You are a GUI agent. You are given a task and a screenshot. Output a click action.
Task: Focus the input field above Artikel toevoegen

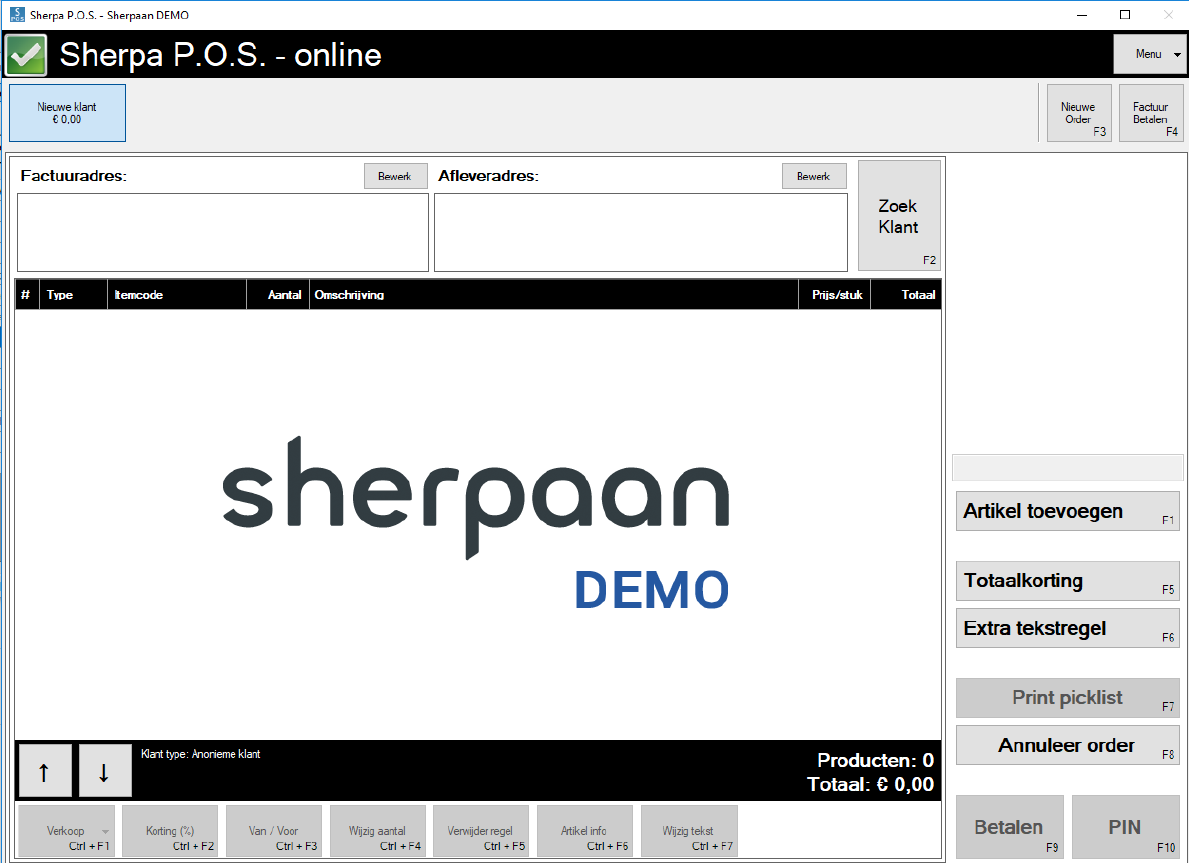pos(1068,467)
